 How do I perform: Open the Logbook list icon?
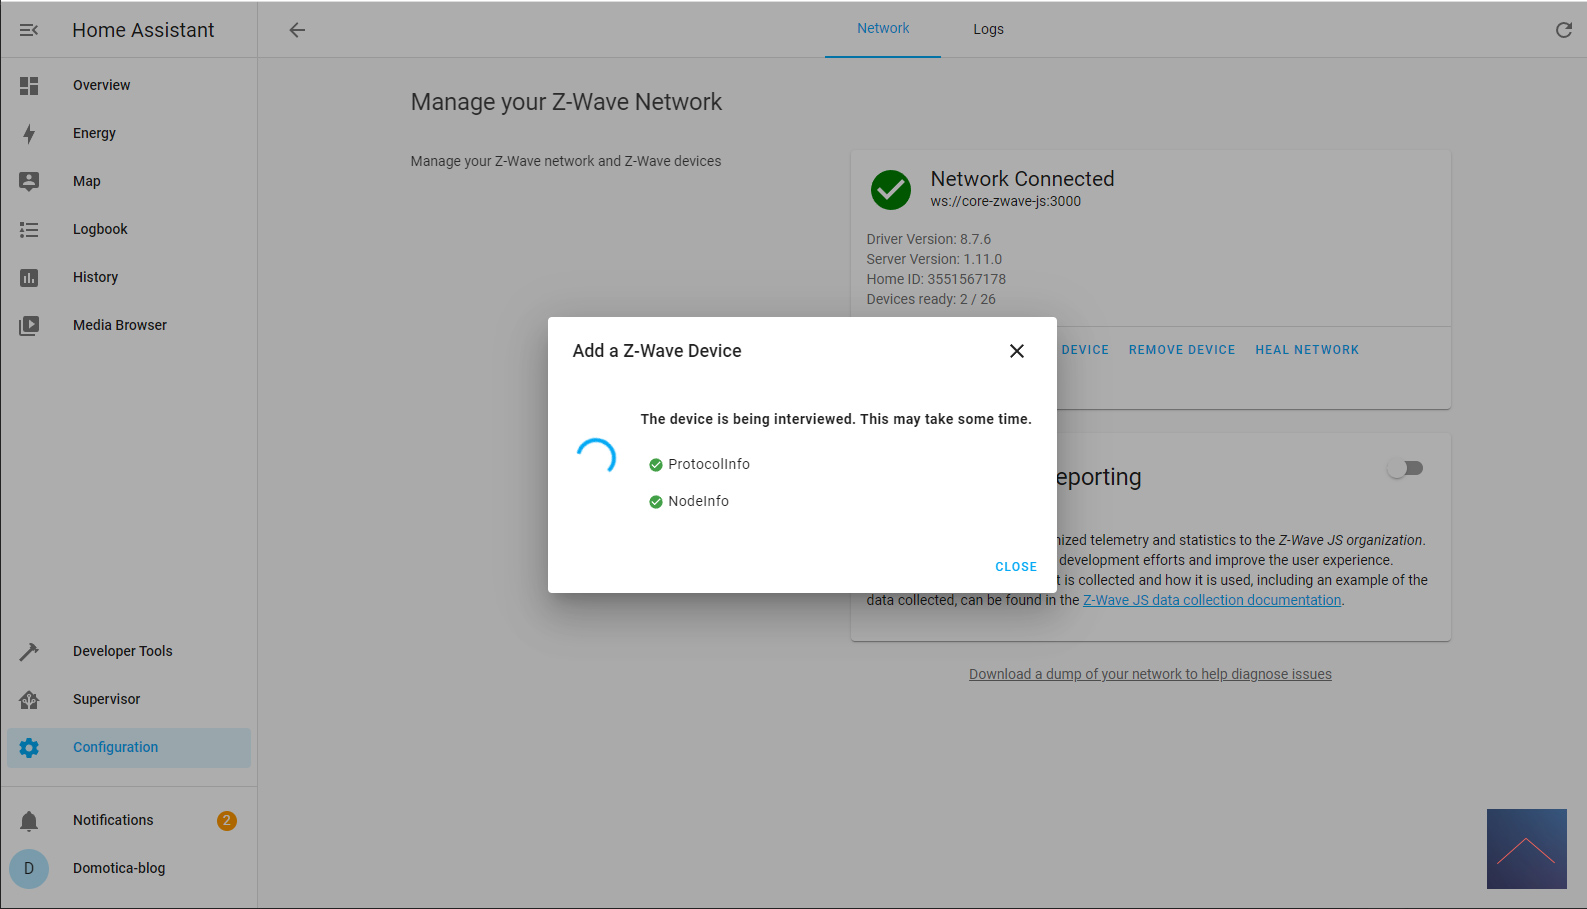coord(29,229)
